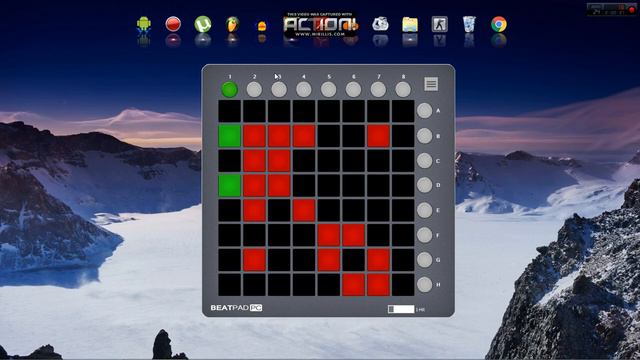Trigger the round row E button
This screenshot has width=640, height=360.
(424, 210)
